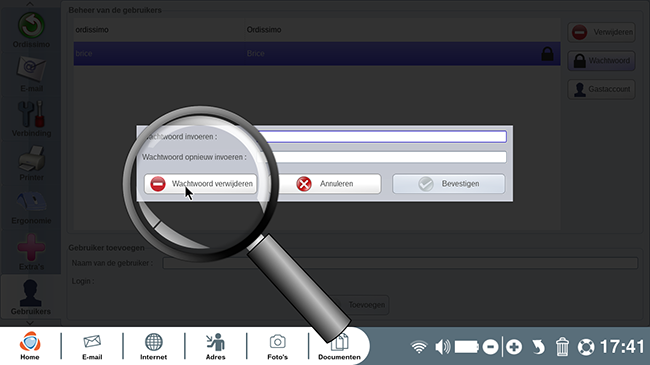Screen dimensions: 650x365
Task: Open the Adres contacts icon
Action: tap(216, 347)
